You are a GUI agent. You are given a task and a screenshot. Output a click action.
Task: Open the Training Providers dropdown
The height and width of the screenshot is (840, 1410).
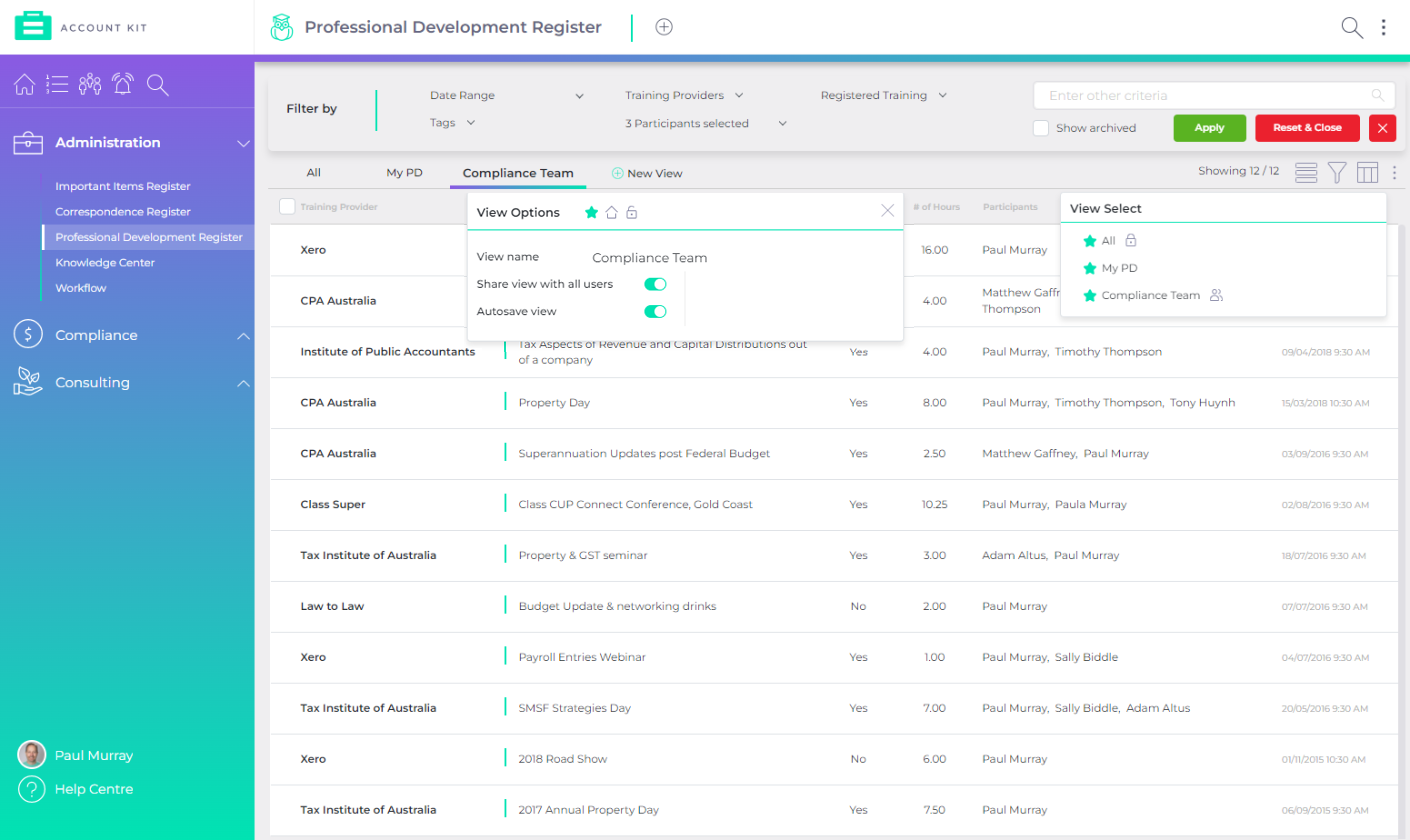[685, 96]
